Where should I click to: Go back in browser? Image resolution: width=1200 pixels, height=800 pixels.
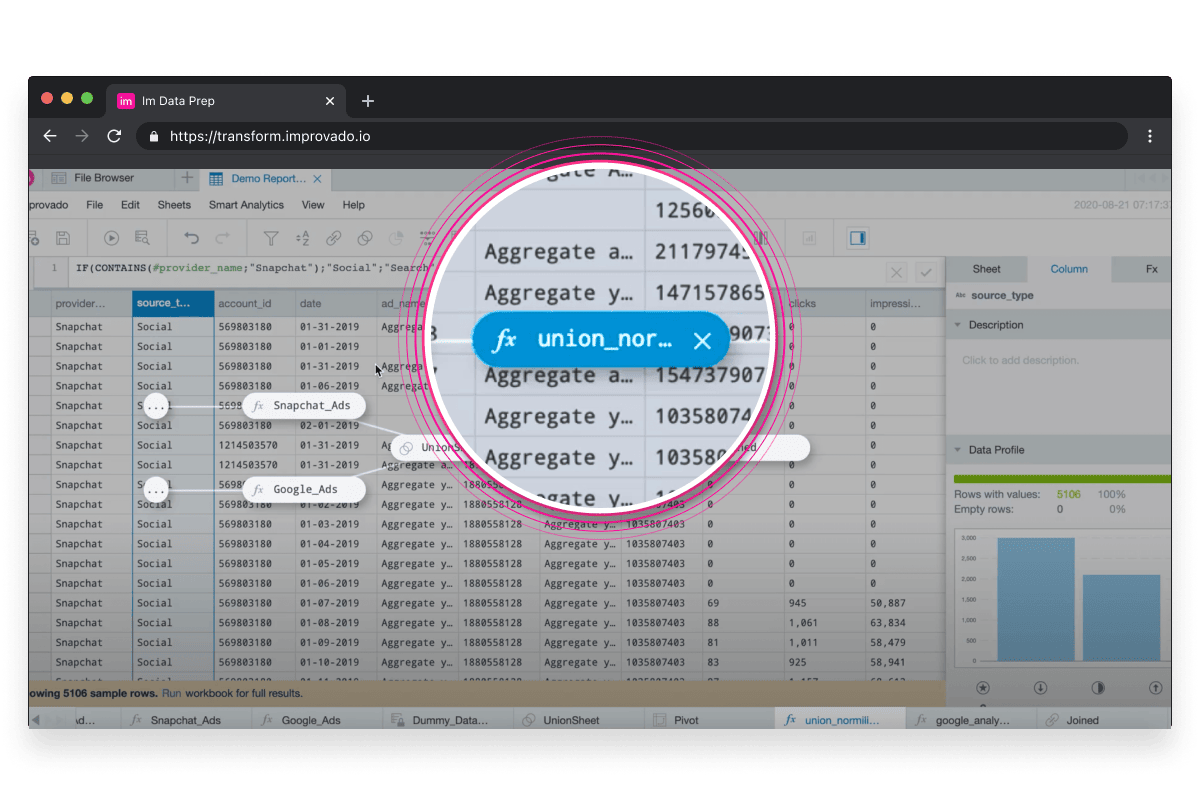tap(50, 136)
